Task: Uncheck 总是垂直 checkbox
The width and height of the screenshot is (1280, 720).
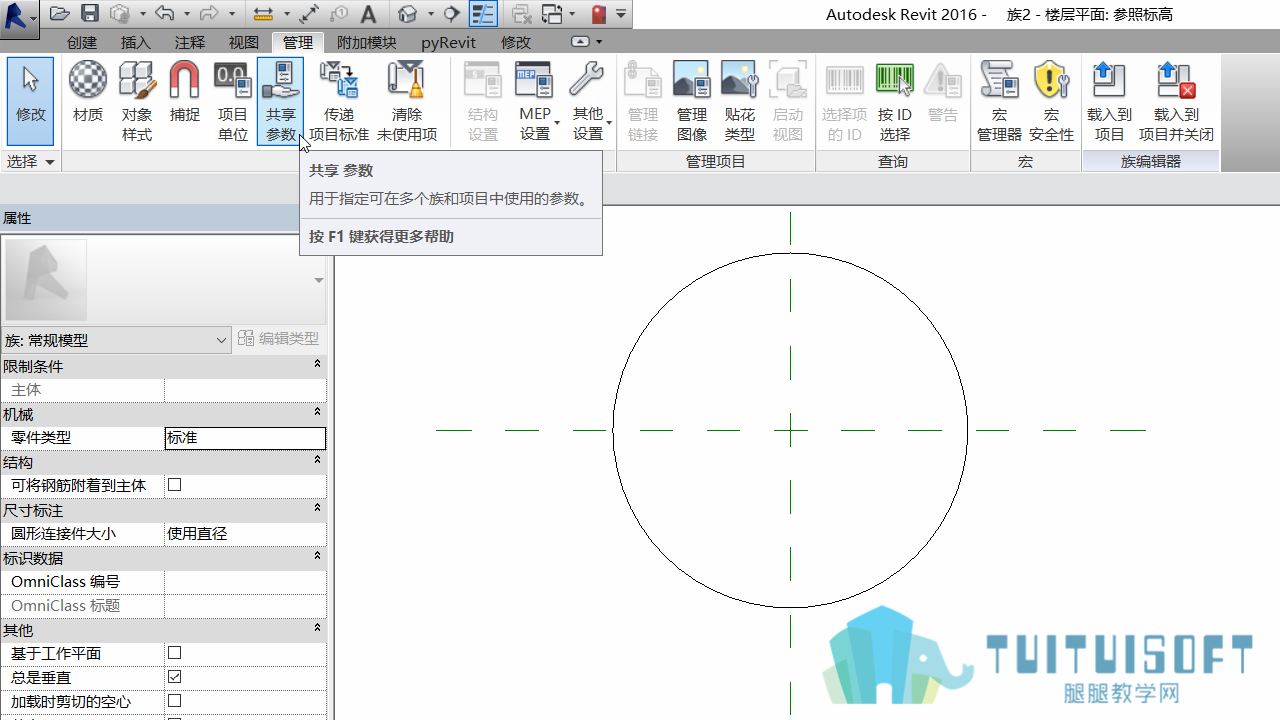Action: [175, 677]
